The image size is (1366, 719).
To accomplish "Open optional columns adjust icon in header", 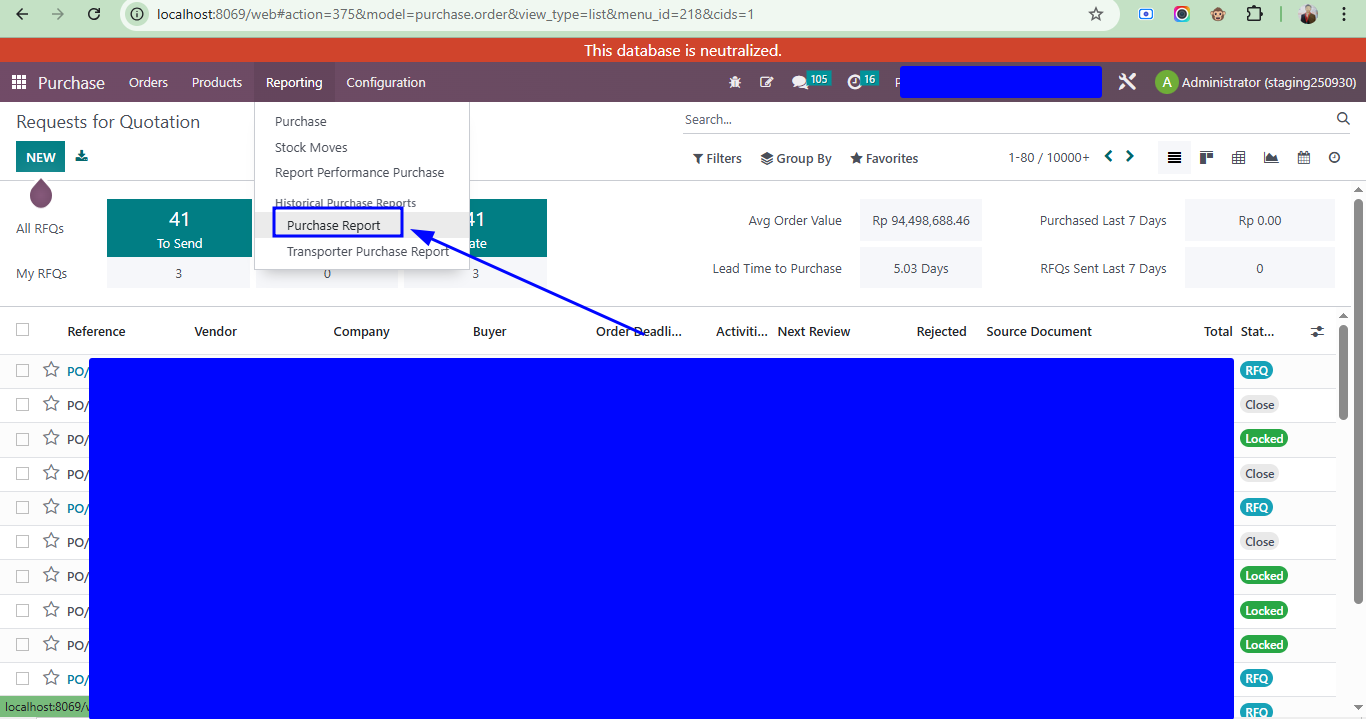I will coord(1317,331).
